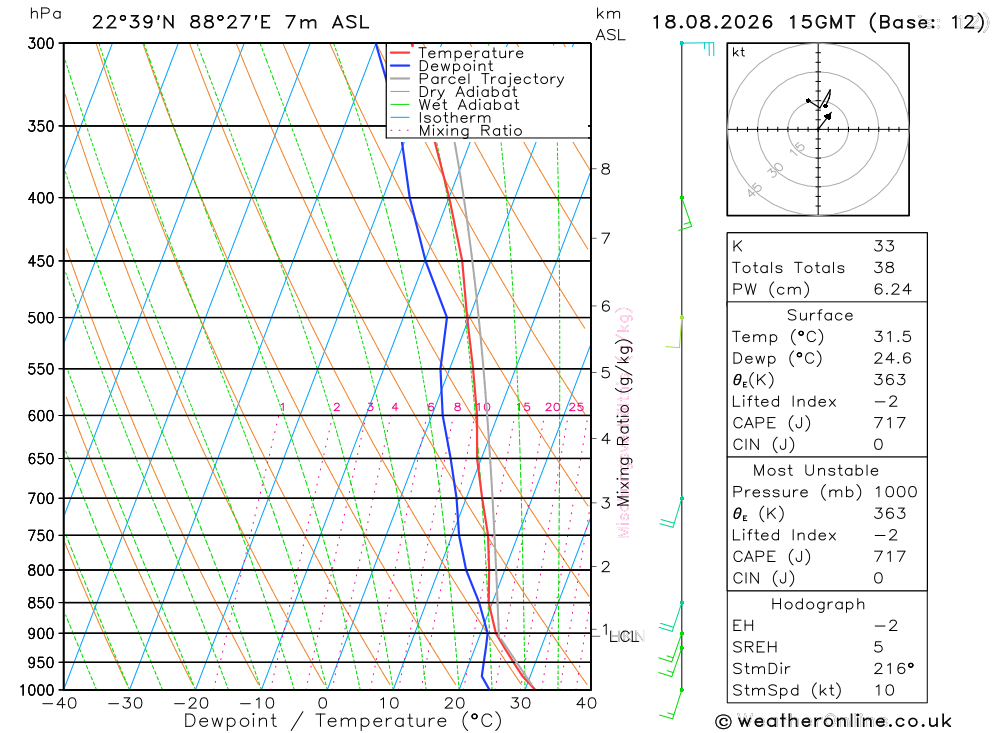Click the Surface CAPE (J) value 717

coord(890,423)
